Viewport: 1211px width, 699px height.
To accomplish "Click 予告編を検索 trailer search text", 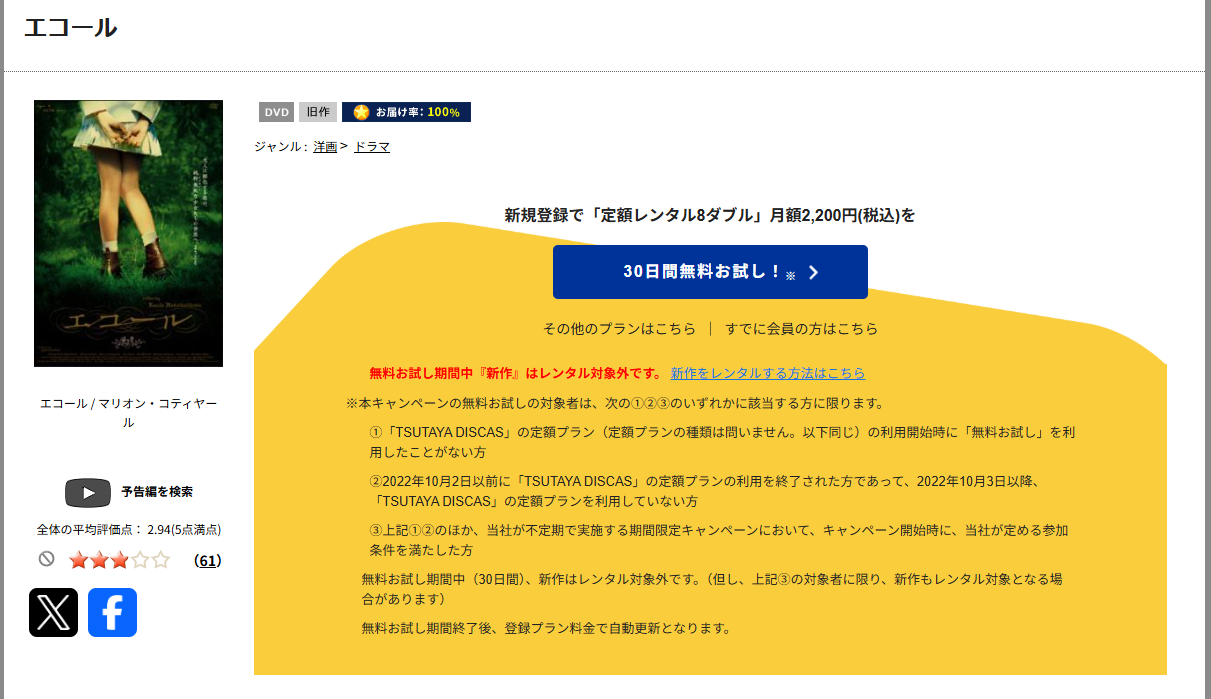I will (x=157, y=492).
